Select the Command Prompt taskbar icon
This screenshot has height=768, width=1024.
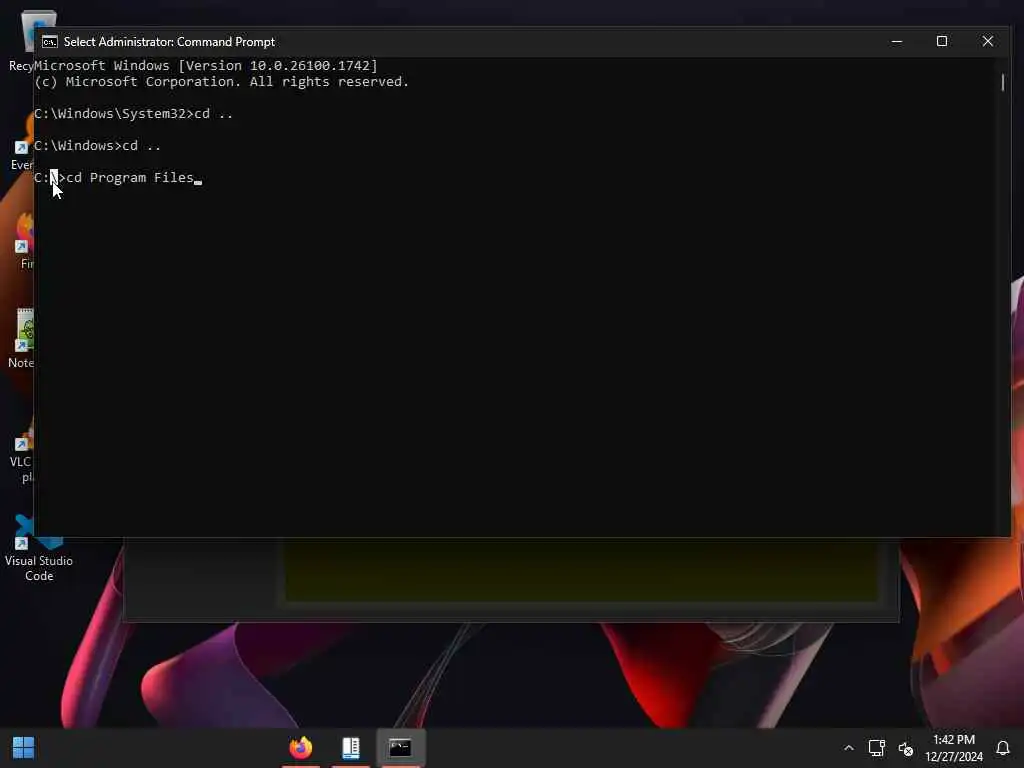400,748
